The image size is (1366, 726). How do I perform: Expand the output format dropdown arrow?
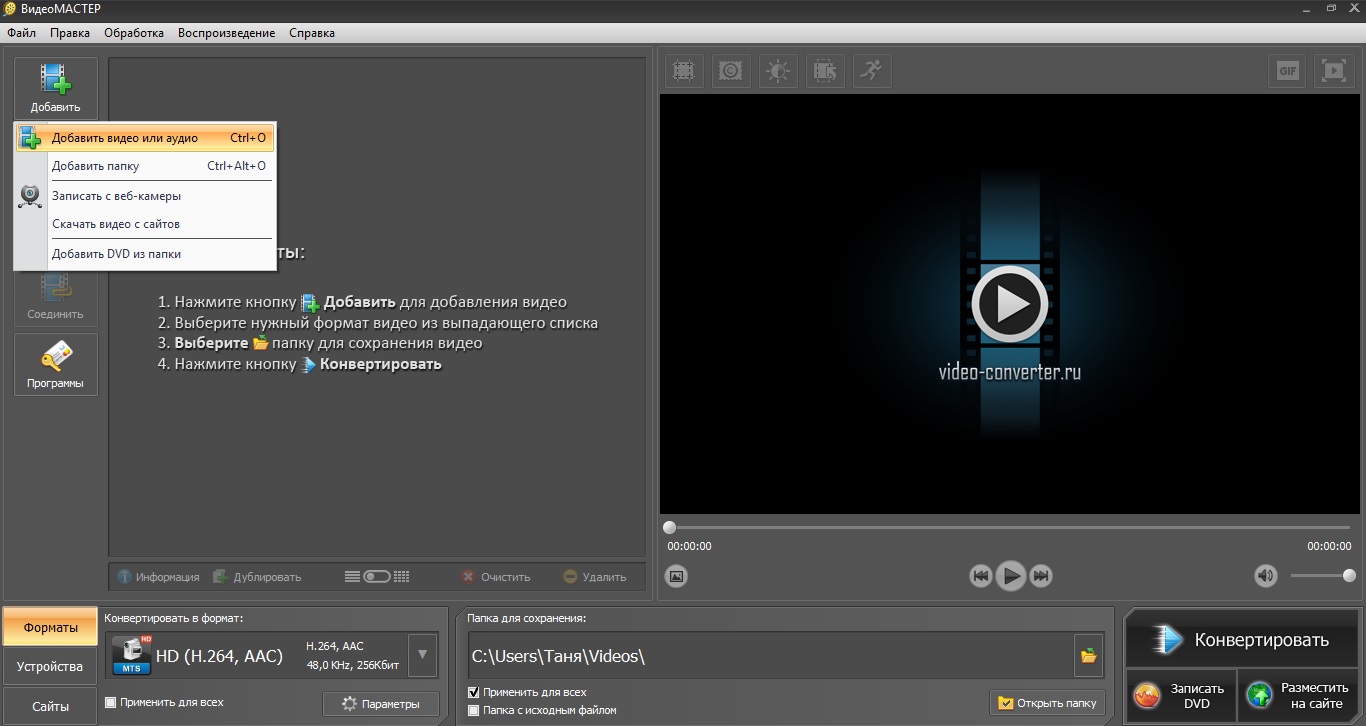point(423,656)
